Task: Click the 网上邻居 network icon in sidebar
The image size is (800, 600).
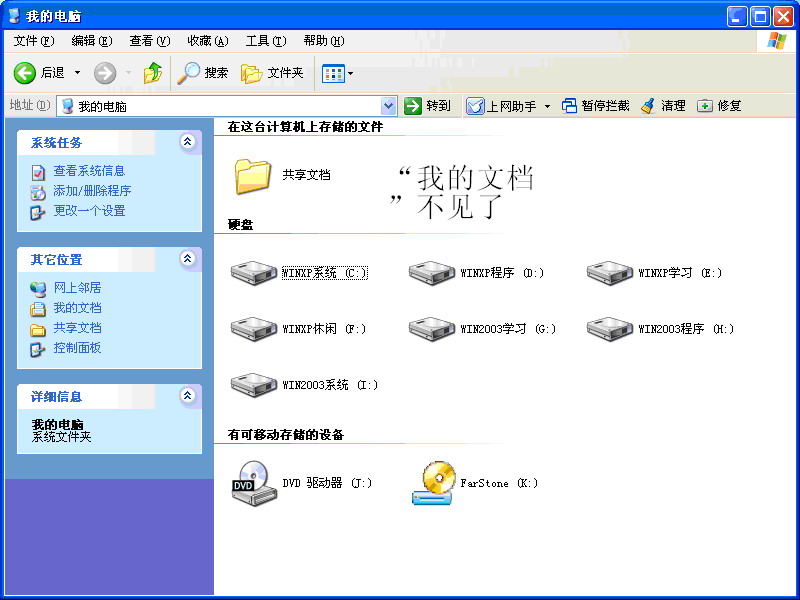Action: [x=38, y=289]
